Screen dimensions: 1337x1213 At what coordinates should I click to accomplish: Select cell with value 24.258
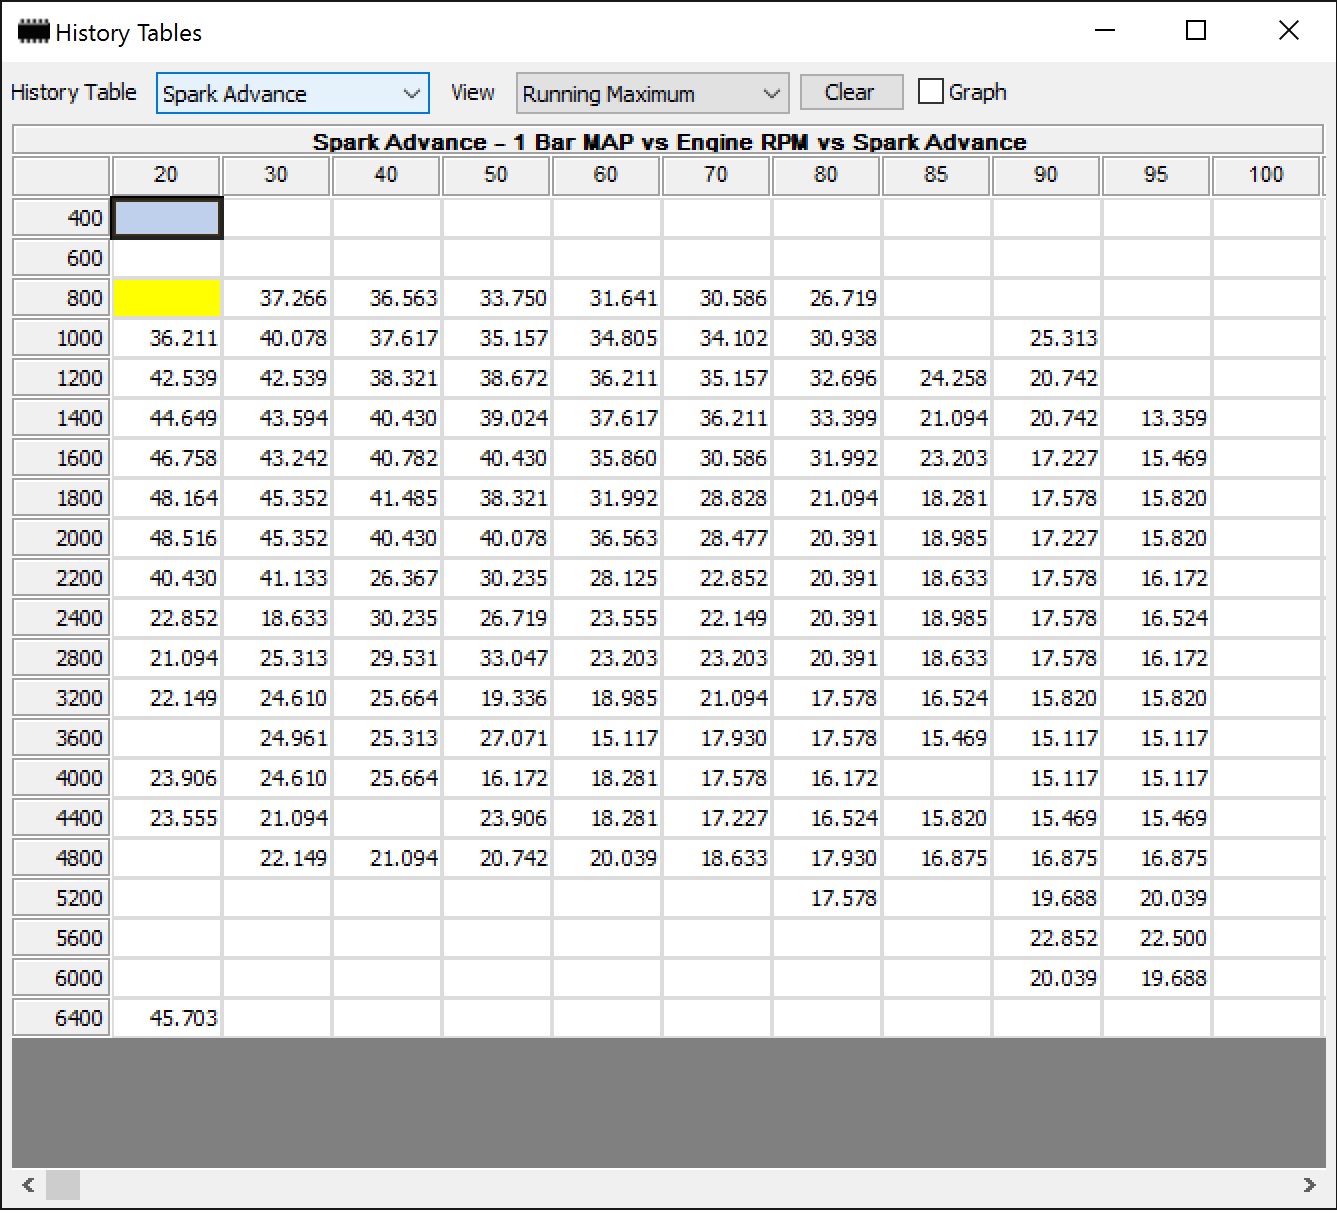(937, 378)
